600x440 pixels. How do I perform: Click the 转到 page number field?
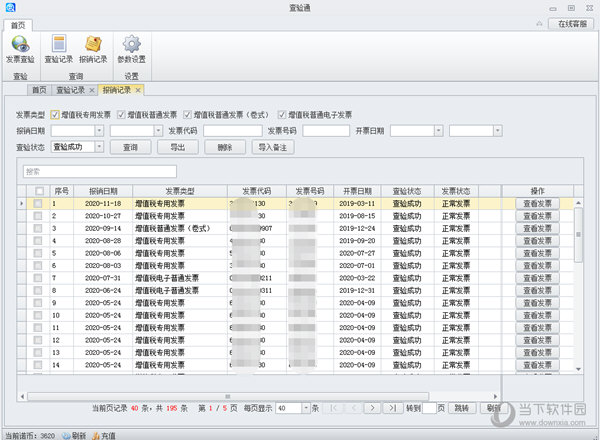429,408
